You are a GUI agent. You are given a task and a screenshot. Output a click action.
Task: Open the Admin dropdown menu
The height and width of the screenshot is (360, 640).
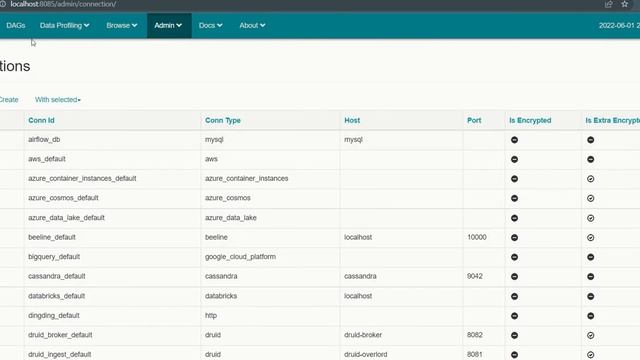[168, 25]
